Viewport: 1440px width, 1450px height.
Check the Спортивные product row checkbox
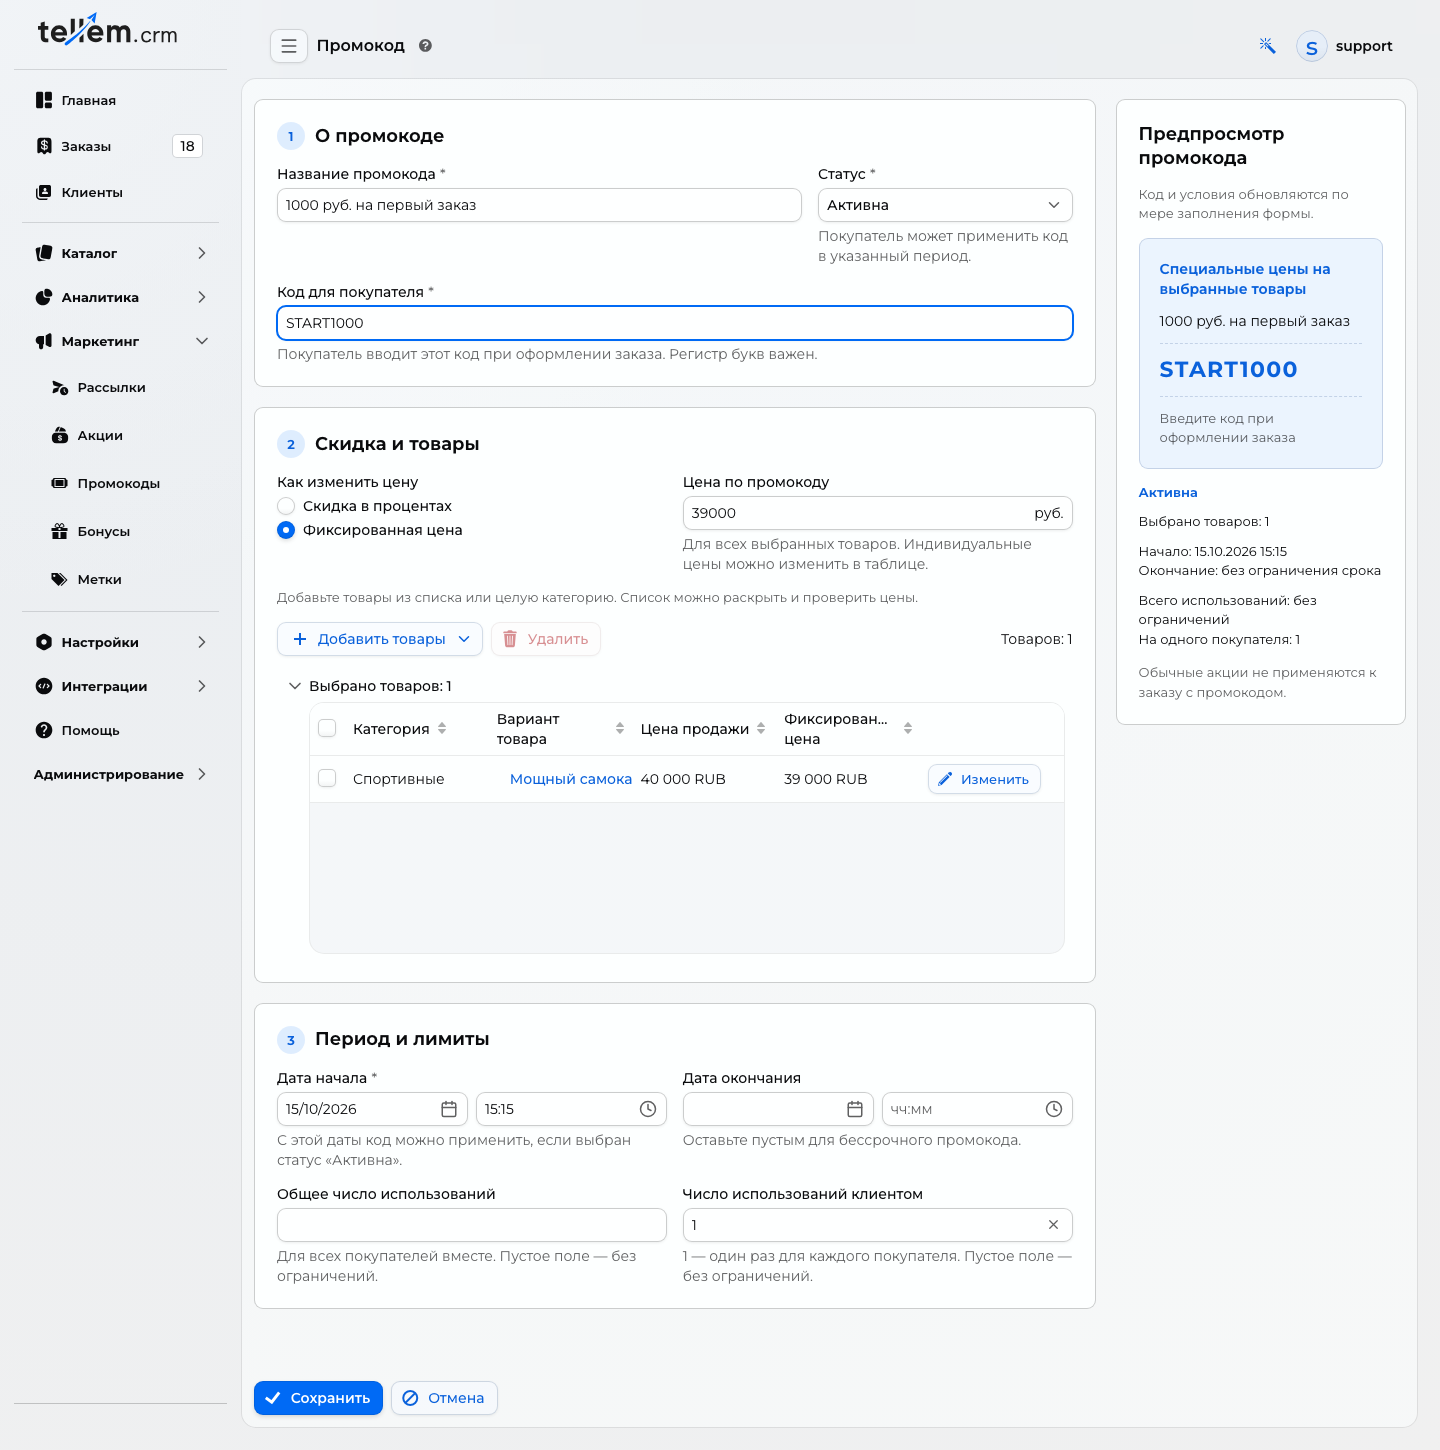click(x=327, y=778)
